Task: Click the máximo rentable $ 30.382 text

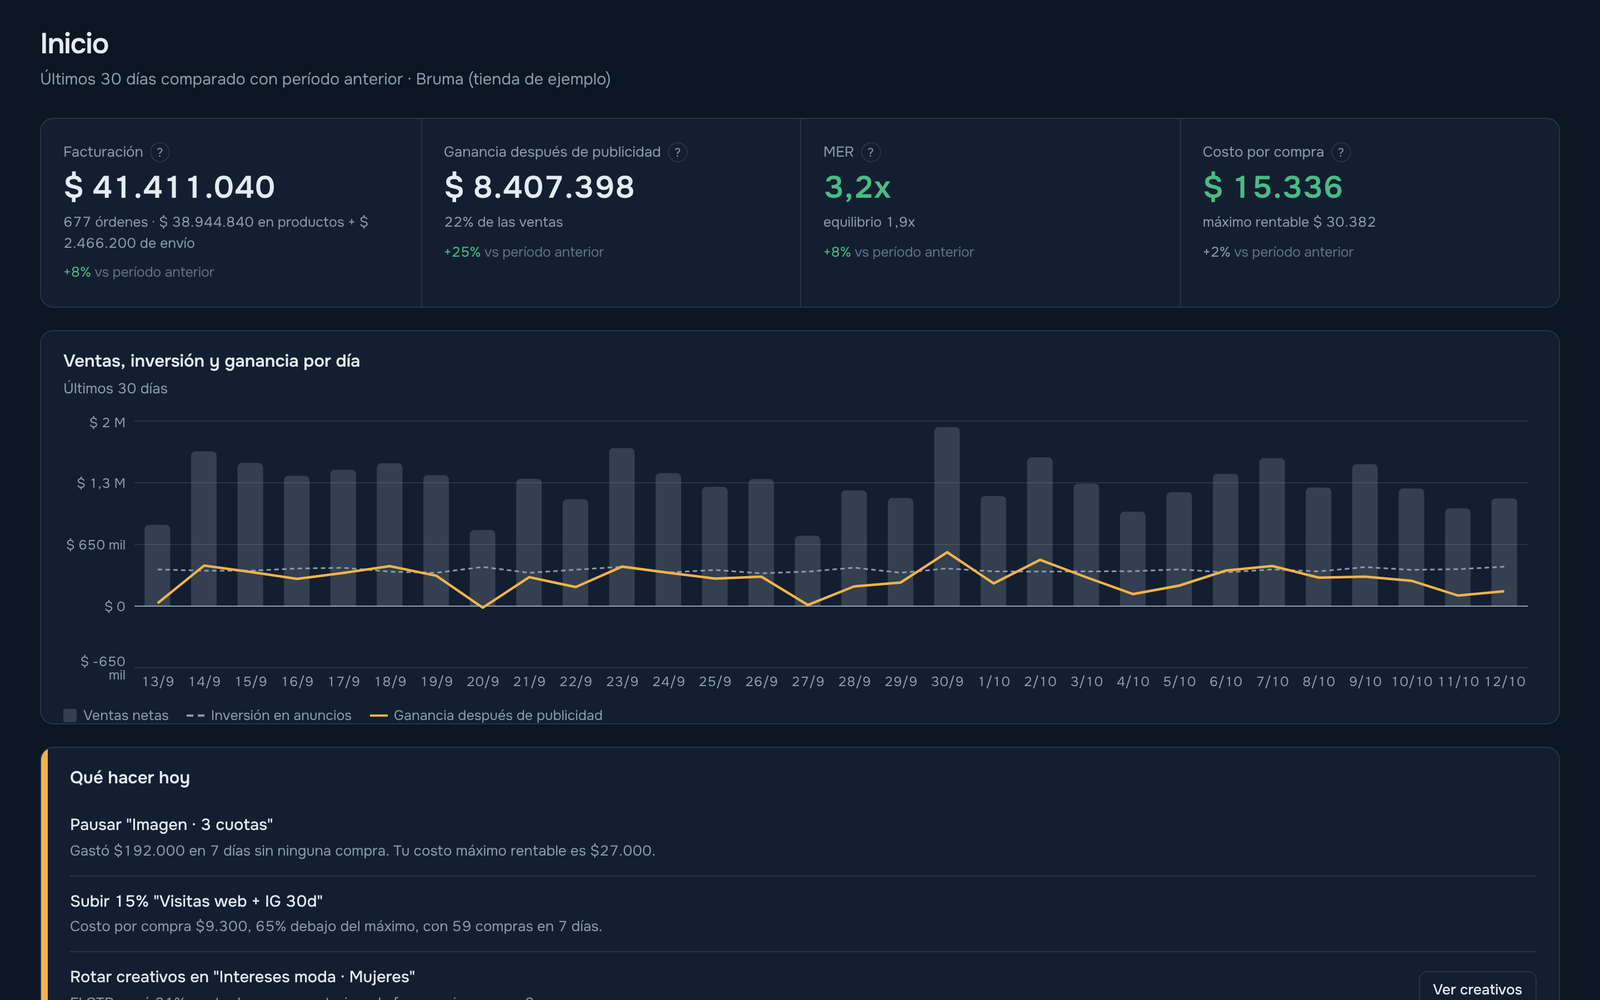Action: coord(1289,222)
